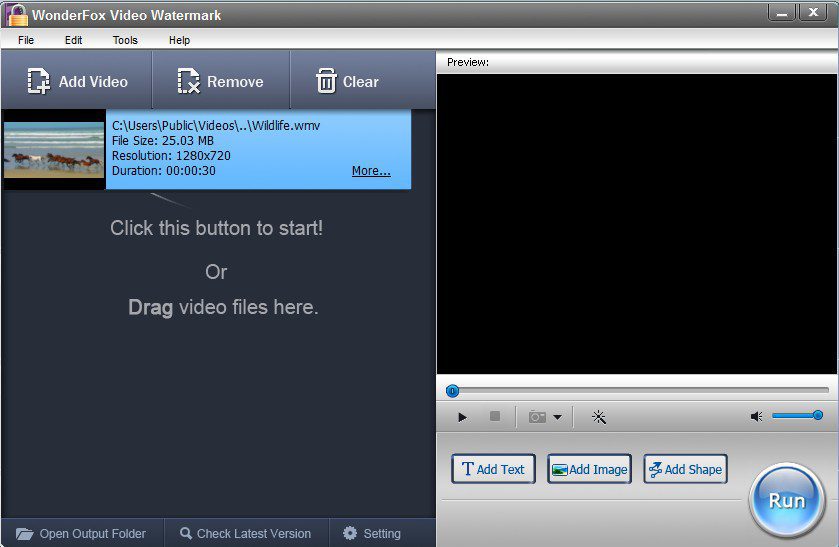
Task: Start processing with the Run button
Action: [x=787, y=500]
